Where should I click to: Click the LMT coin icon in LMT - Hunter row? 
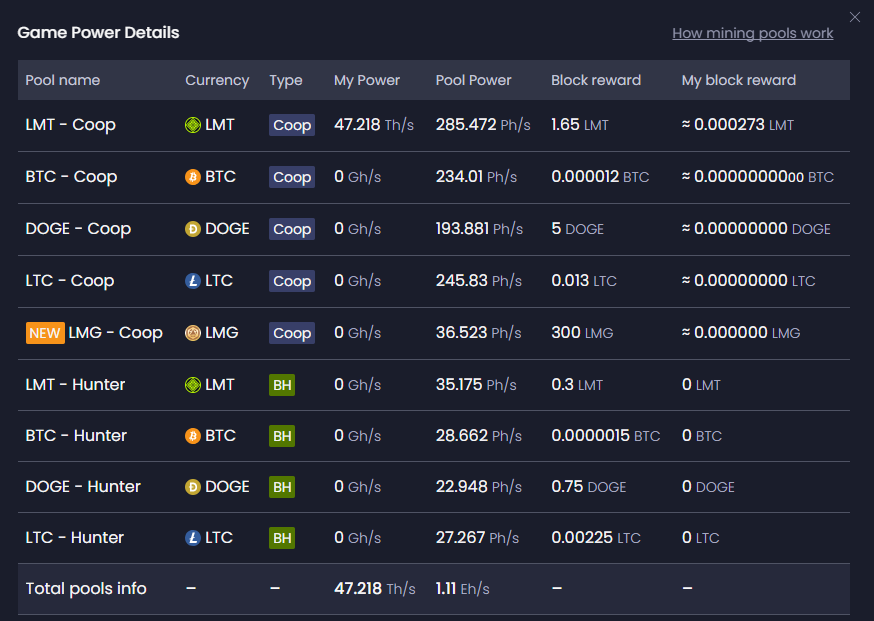coord(193,385)
